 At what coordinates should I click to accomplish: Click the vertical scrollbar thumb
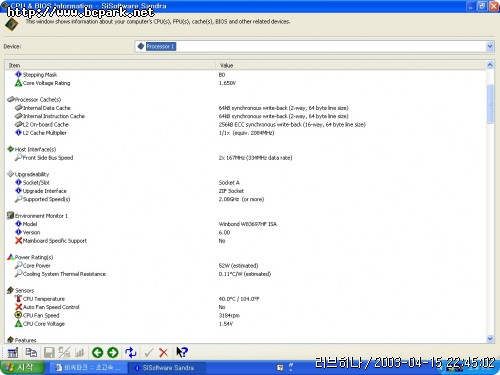(490, 104)
